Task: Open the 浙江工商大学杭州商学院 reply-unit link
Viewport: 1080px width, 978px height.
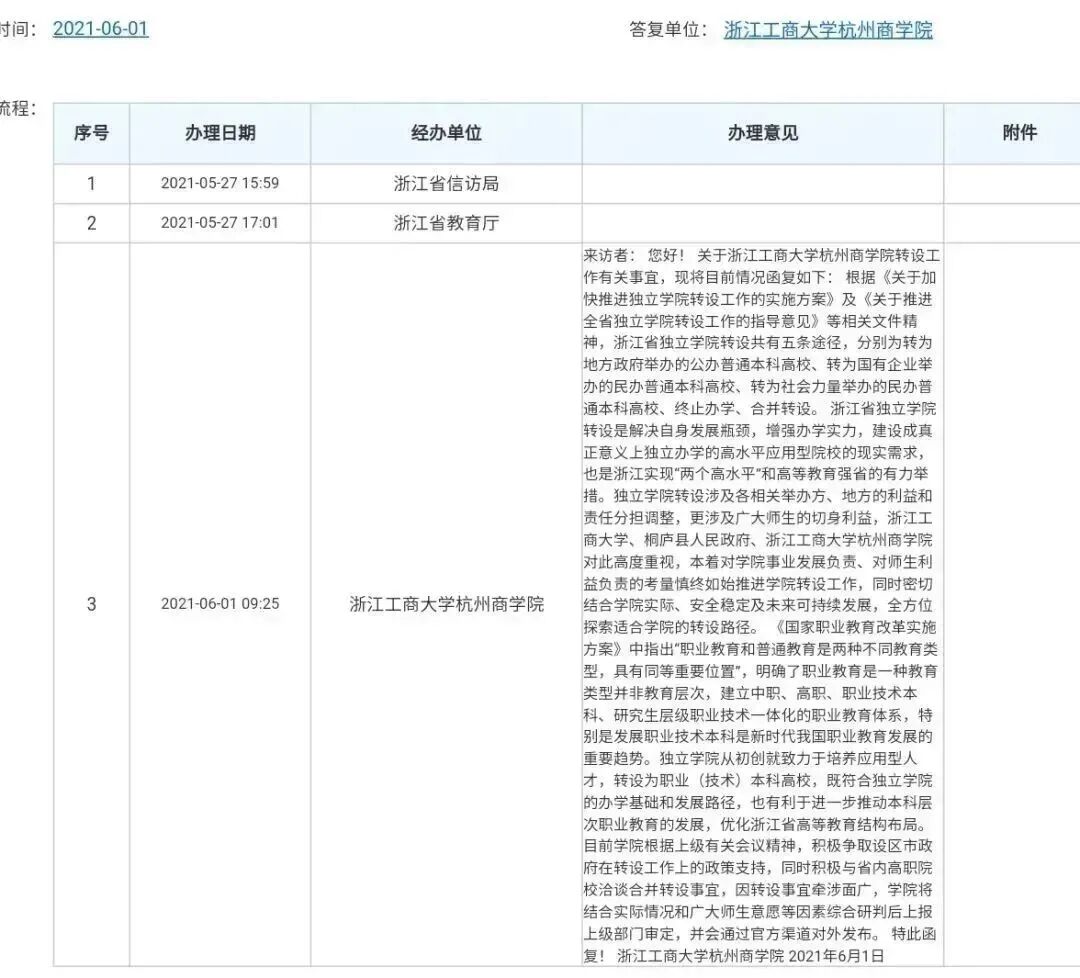Action: [x=828, y=31]
